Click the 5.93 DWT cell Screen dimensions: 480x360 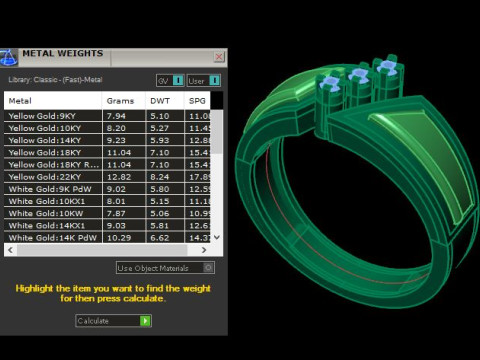click(x=165, y=140)
